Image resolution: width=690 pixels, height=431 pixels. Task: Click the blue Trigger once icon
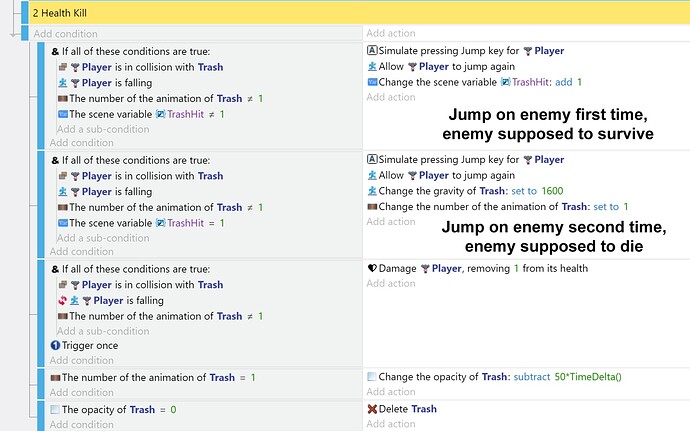coord(55,346)
